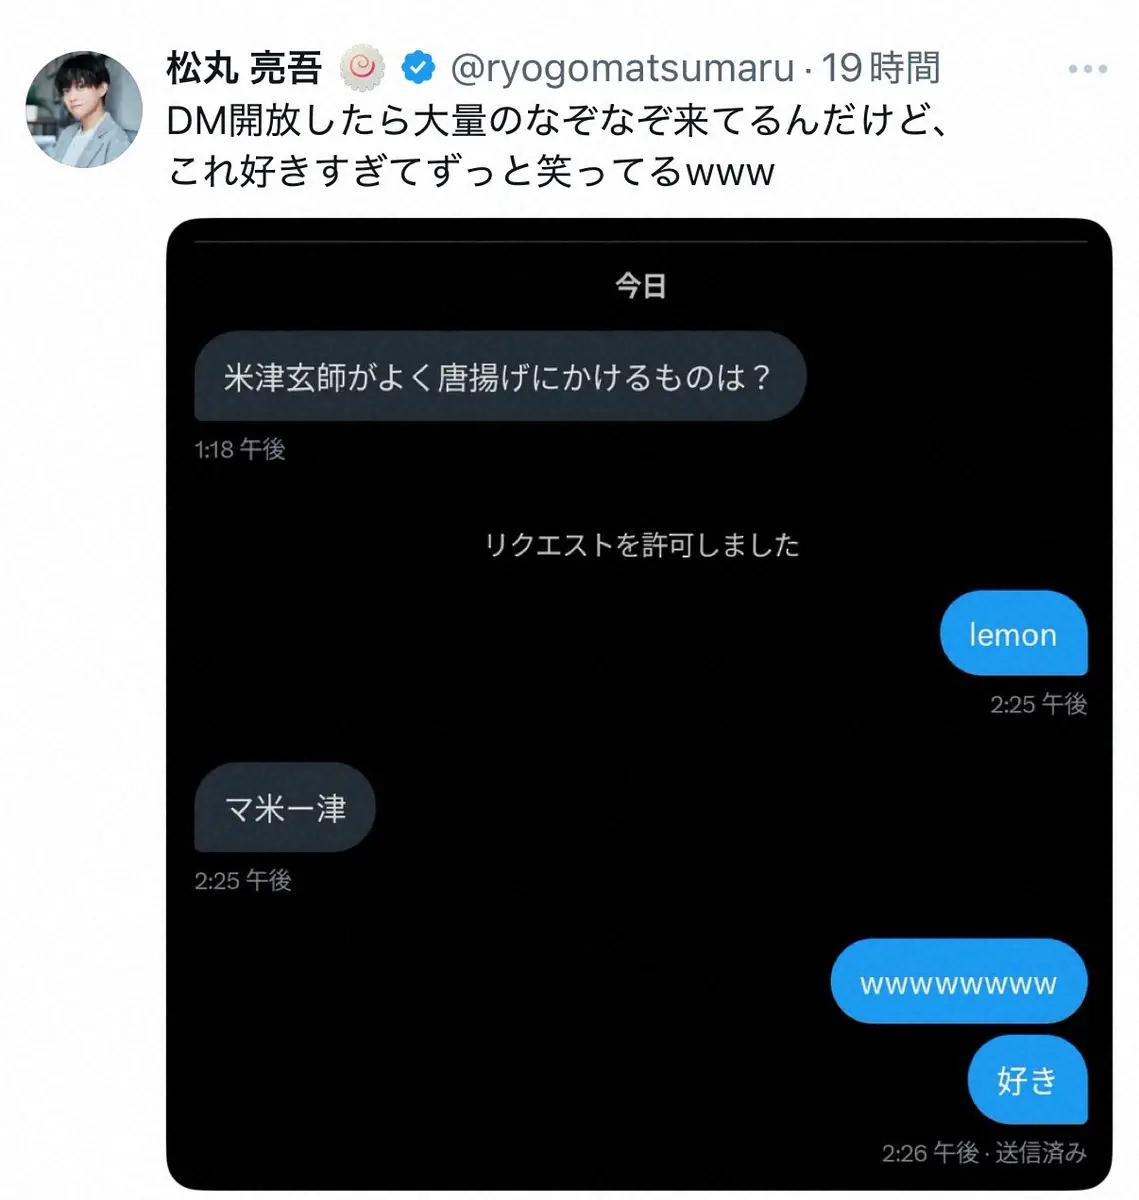This screenshot has height=1200, width=1139.
Task: Click the 2:26 午後 送信済み status
Action: tap(984, 1153)
